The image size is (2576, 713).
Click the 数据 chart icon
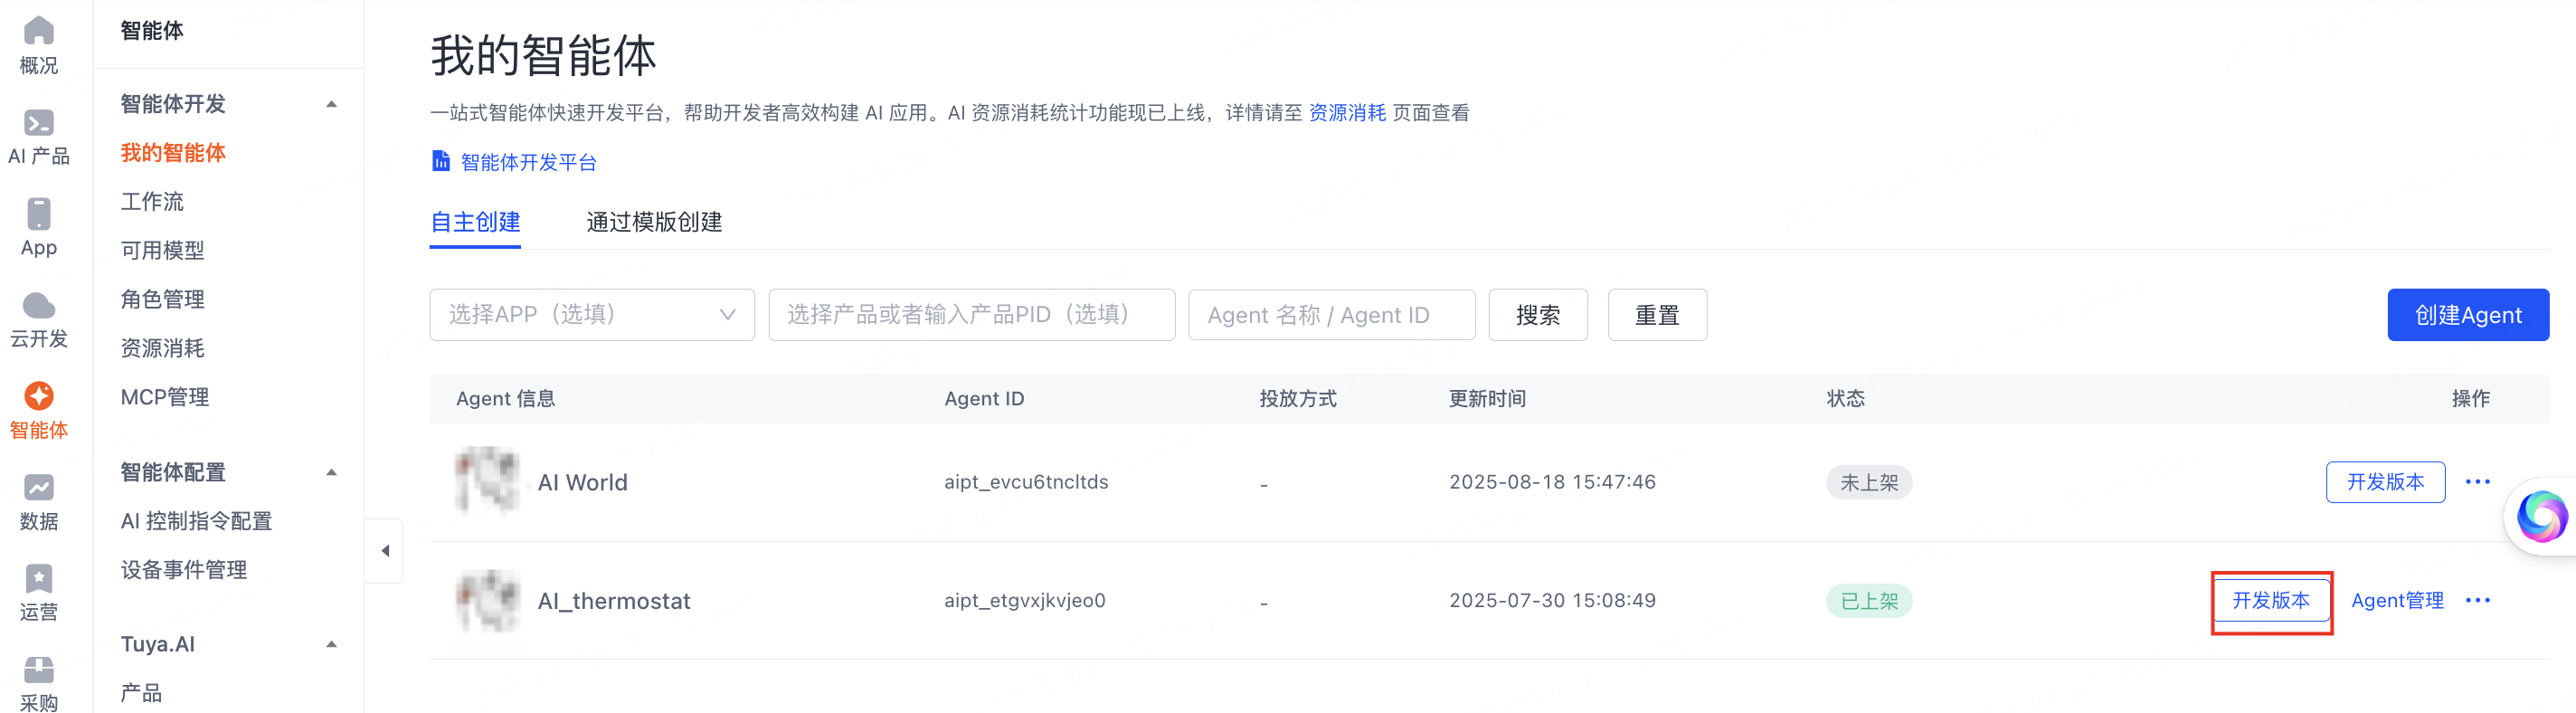(x=38, y=488)
